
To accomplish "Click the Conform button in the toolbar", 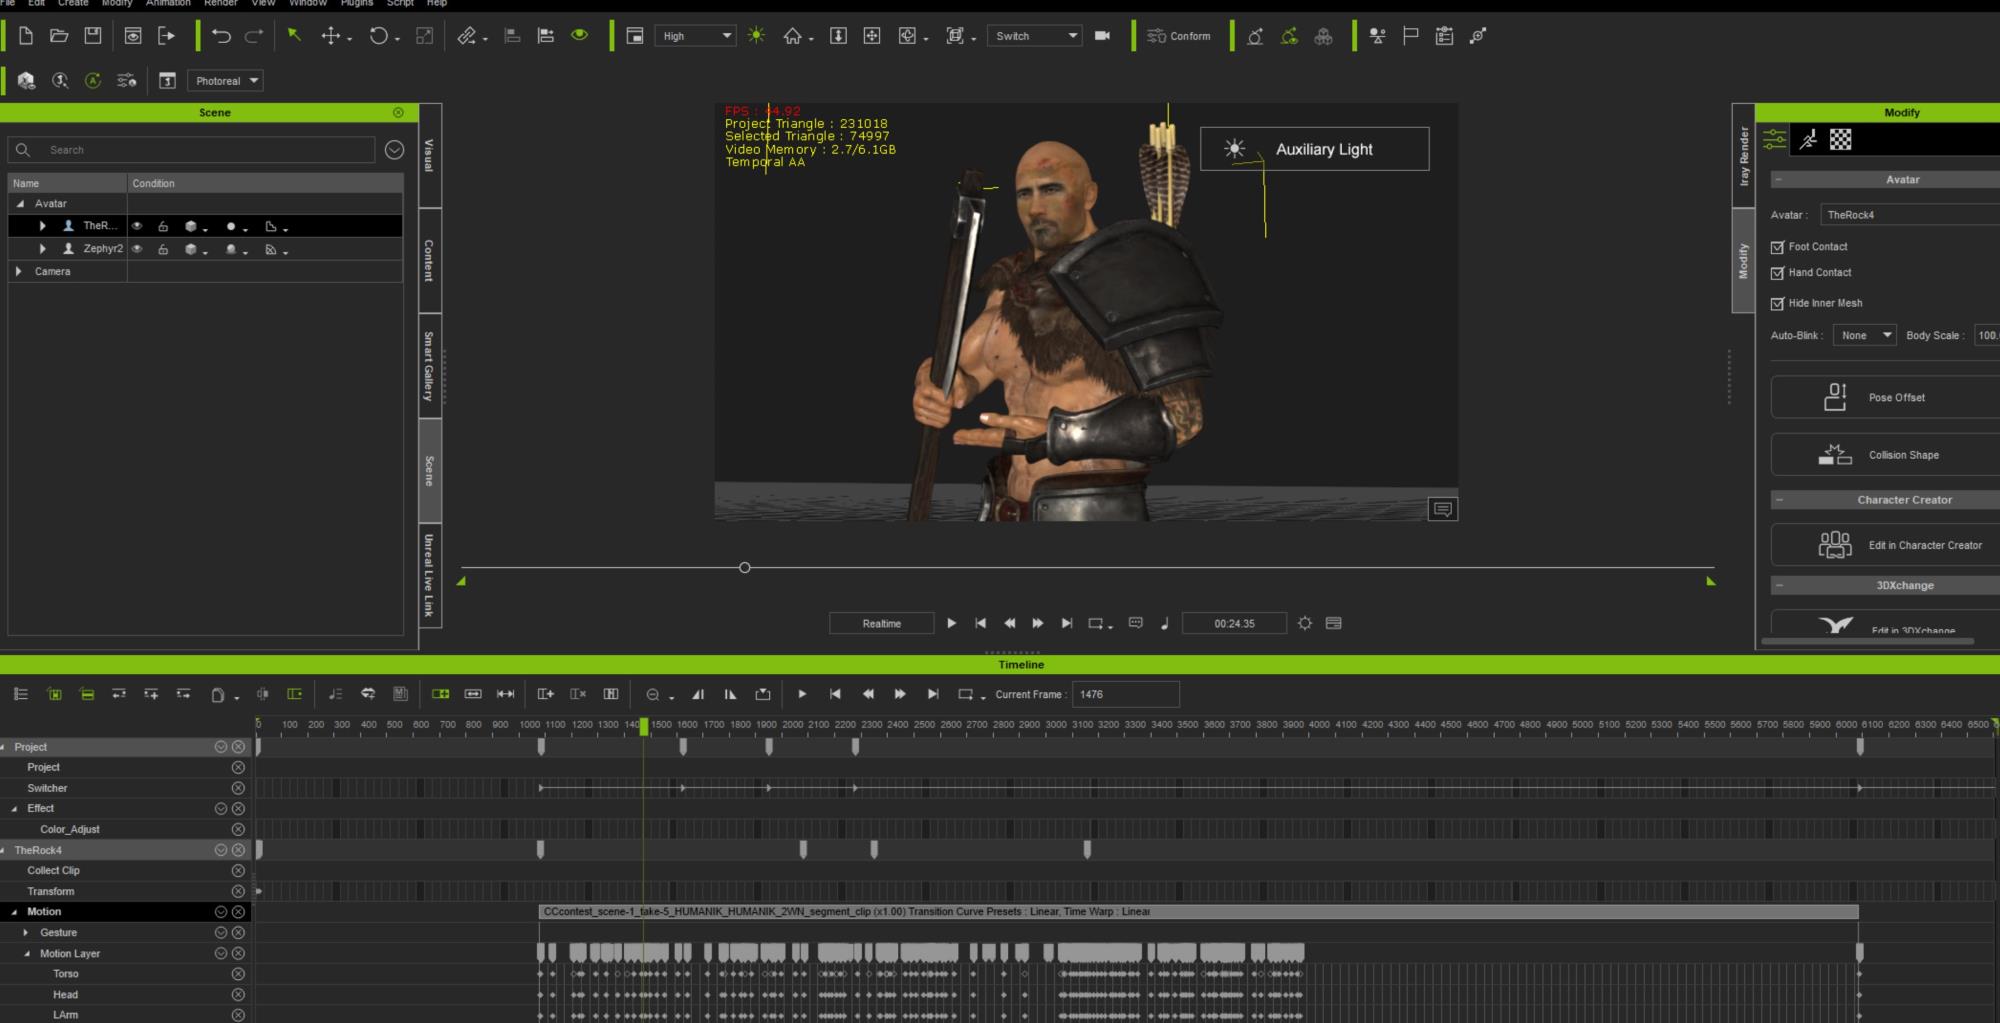I will pos(1179,36).
